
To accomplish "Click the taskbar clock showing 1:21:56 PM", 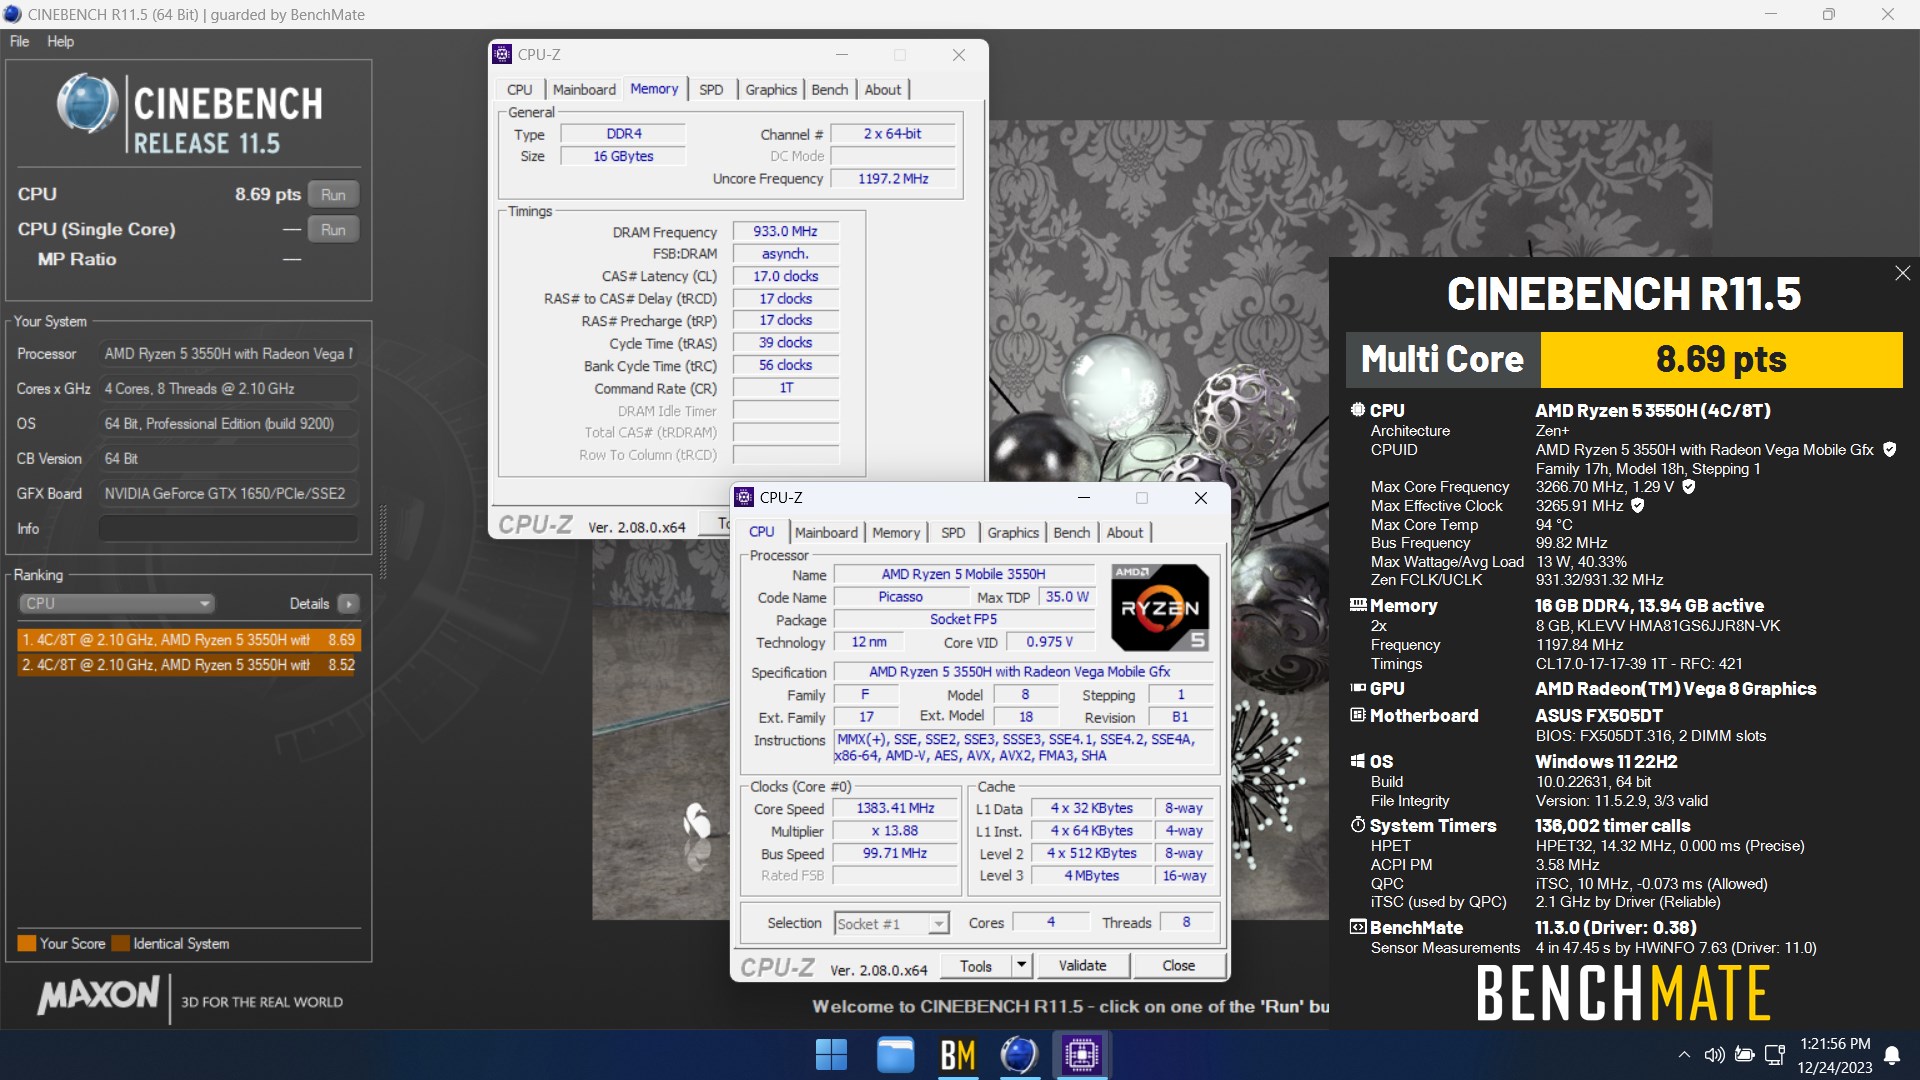I will click(x=1834, y=1044).
